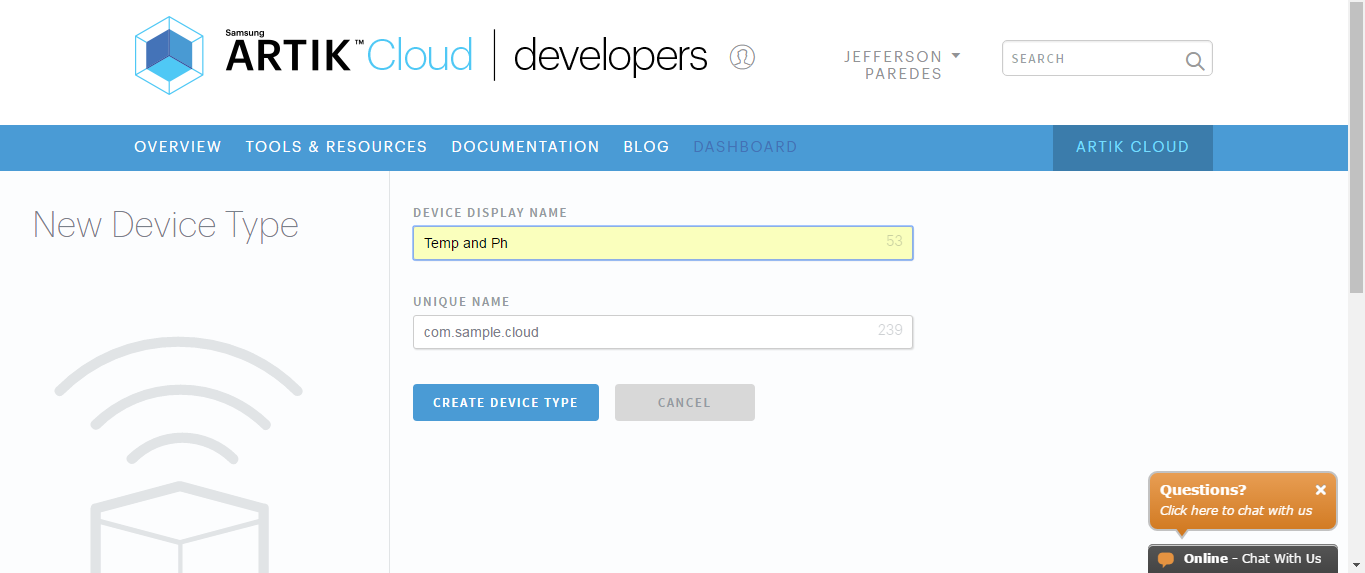Click the ARTIK cube logo icon
This screenshot has height=573, width=1365.
[x=169, y=55]
